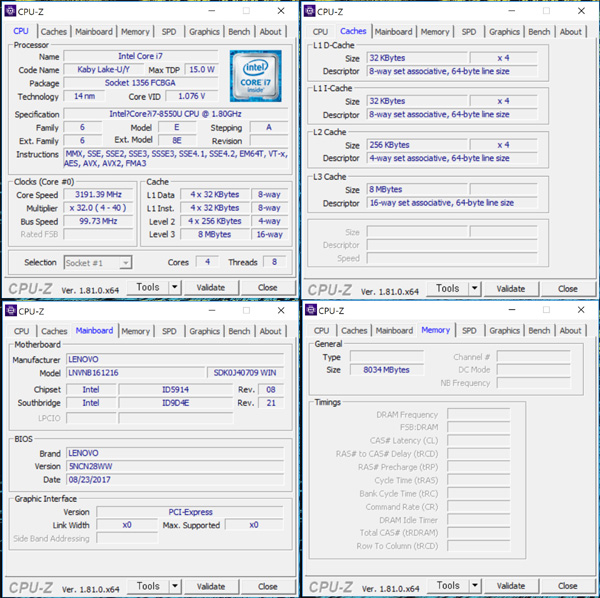Click Tools button in the Caches window

point(448,288)
